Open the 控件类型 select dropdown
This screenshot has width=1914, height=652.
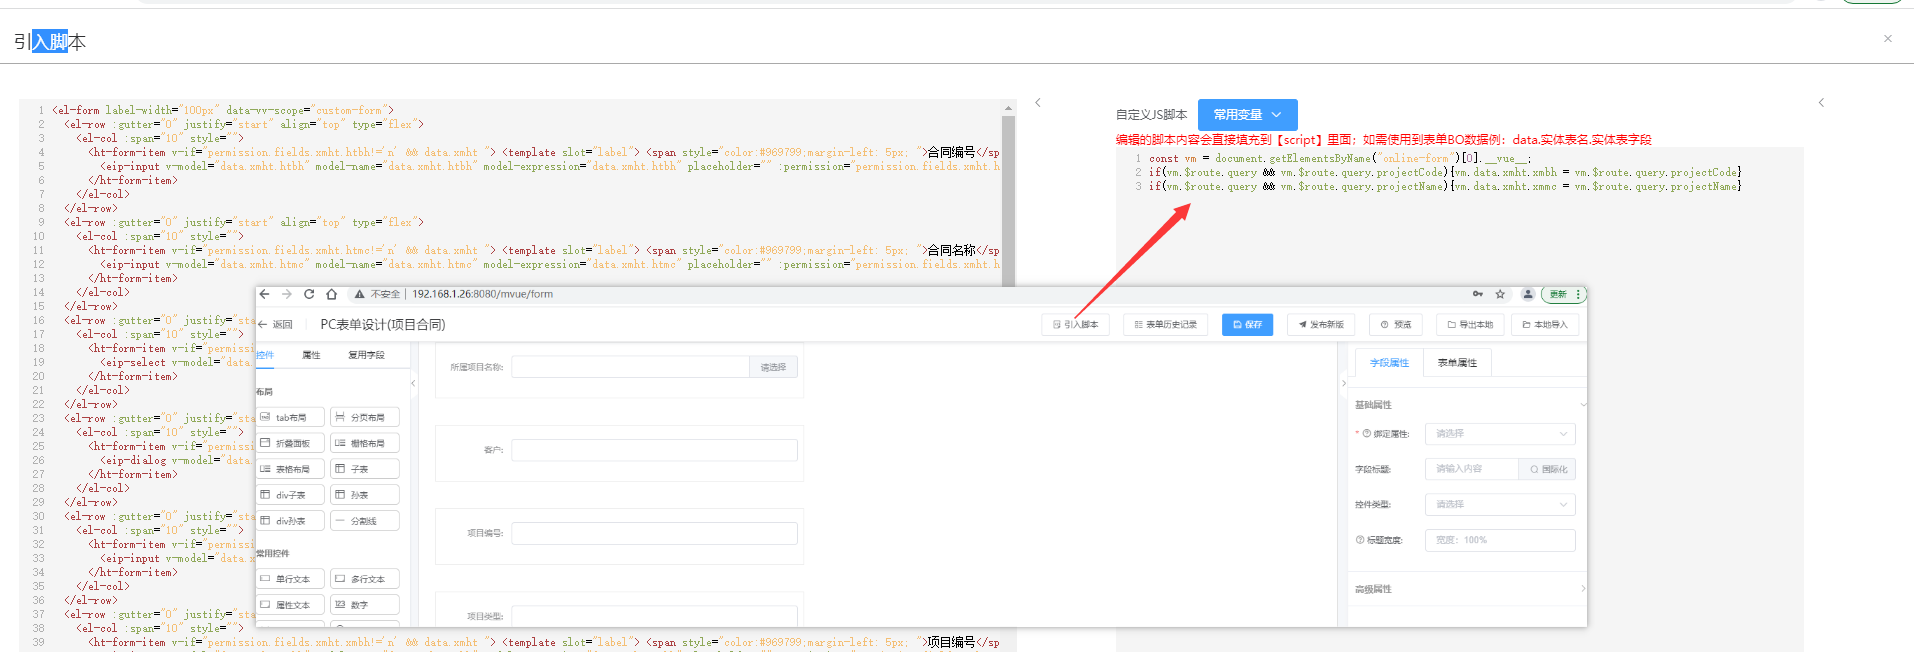pyautogui.click(x=1499, y=505)
